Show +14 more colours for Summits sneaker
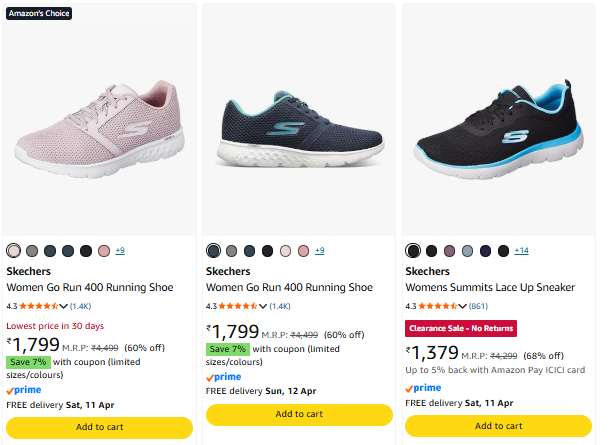 [x=521, y=250]
